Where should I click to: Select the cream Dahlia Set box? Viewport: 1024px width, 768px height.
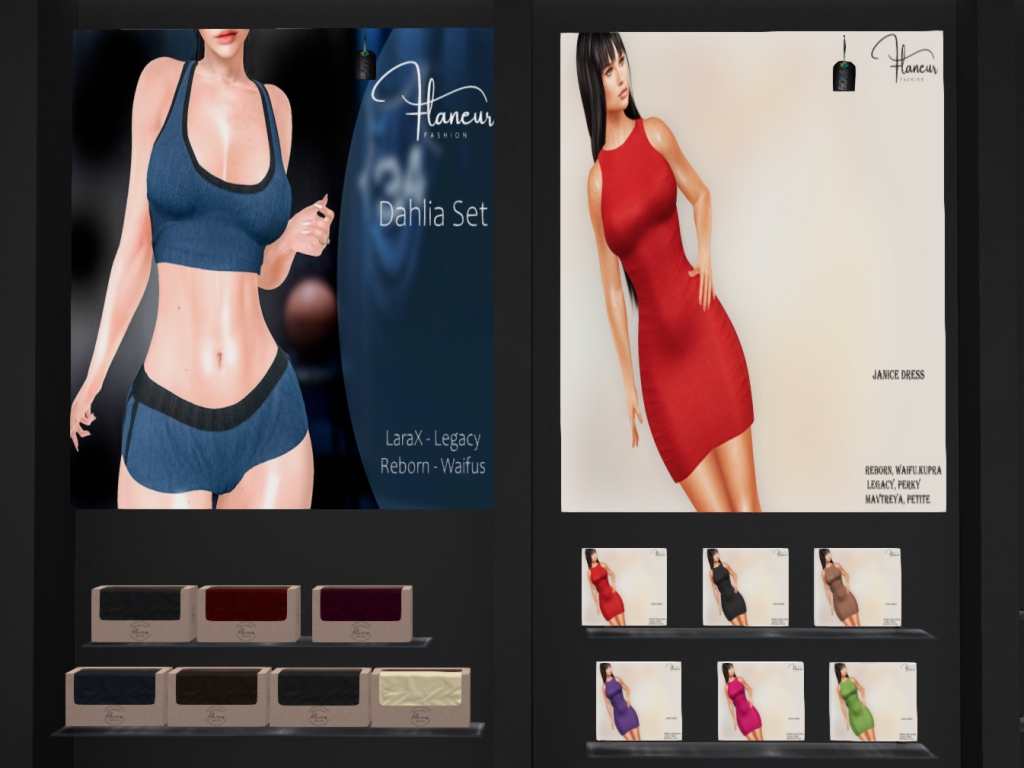(x=421, y=697)
